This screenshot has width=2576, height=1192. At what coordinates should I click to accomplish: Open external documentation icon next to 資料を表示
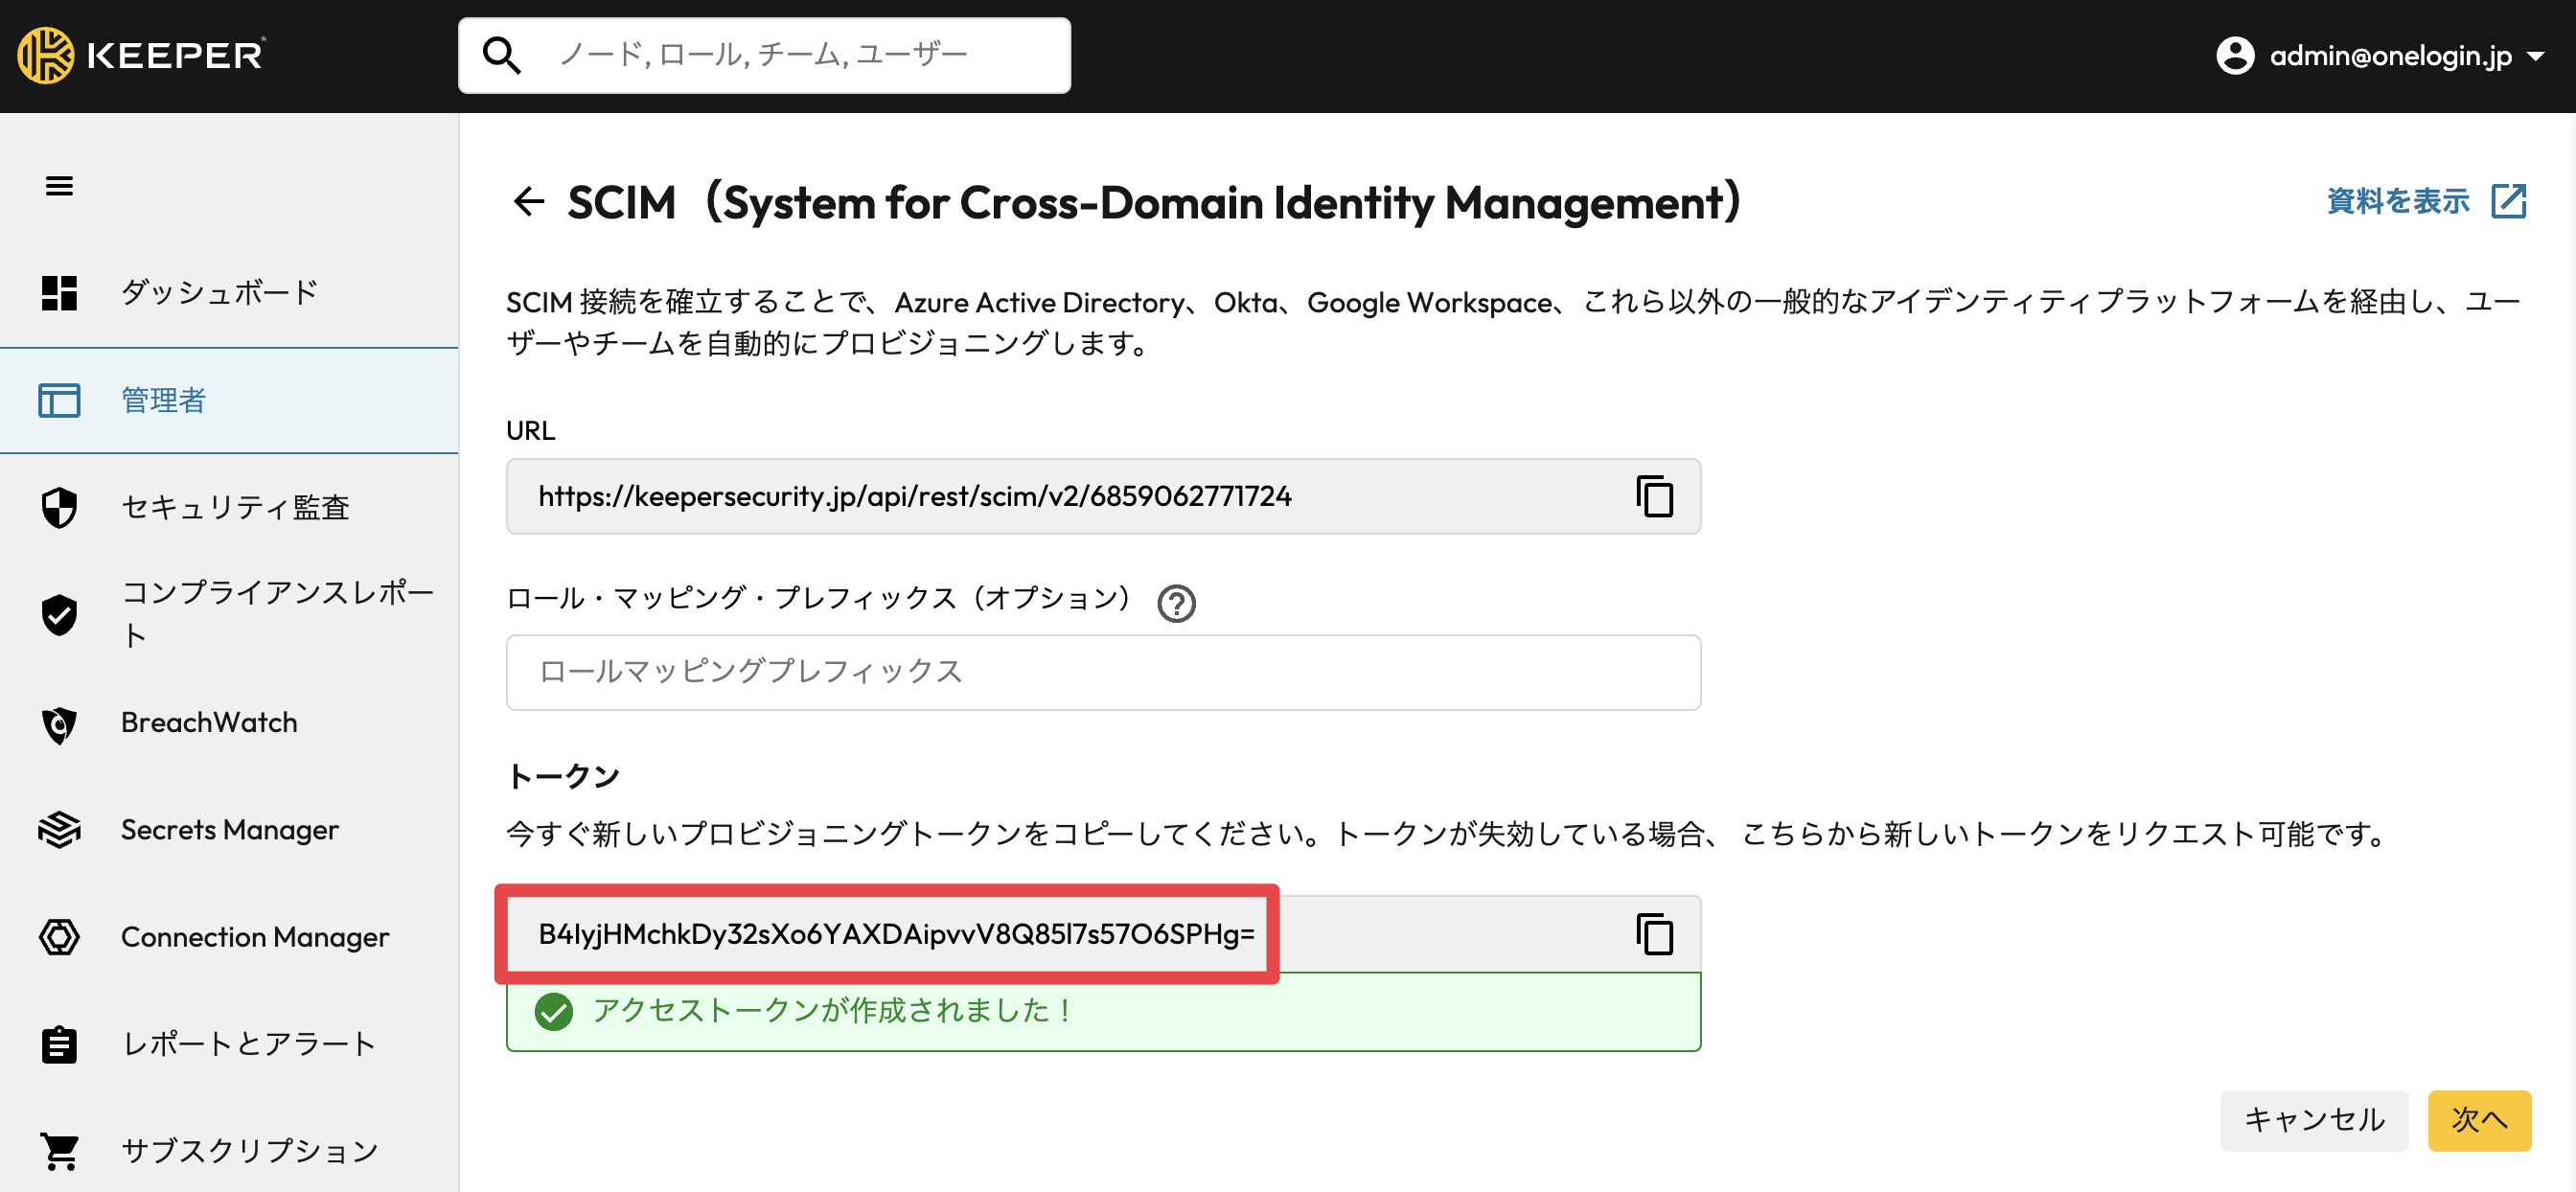(x=2507, y=201)
